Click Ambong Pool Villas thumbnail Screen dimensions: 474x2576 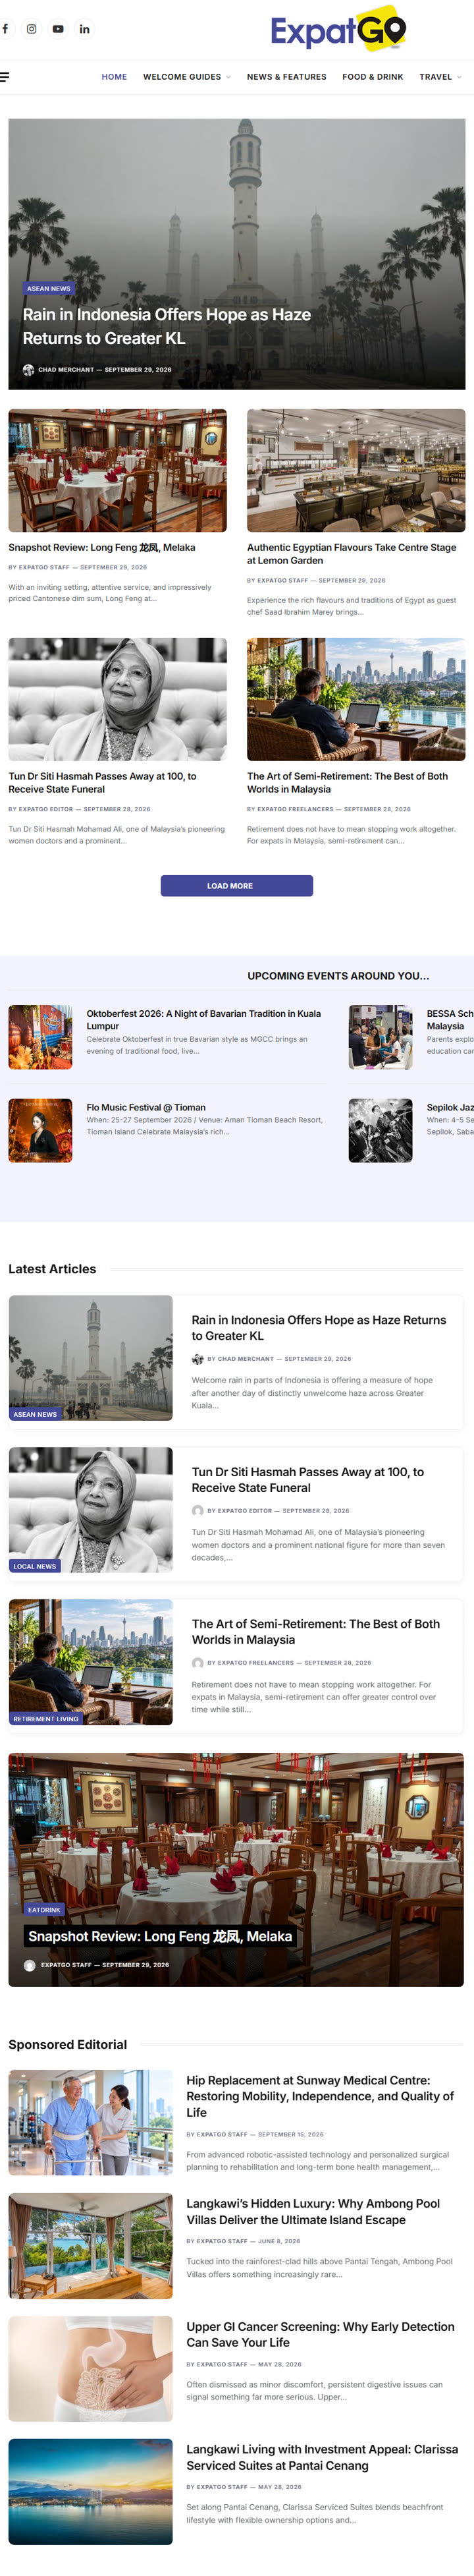click(x=91, y=2246)
